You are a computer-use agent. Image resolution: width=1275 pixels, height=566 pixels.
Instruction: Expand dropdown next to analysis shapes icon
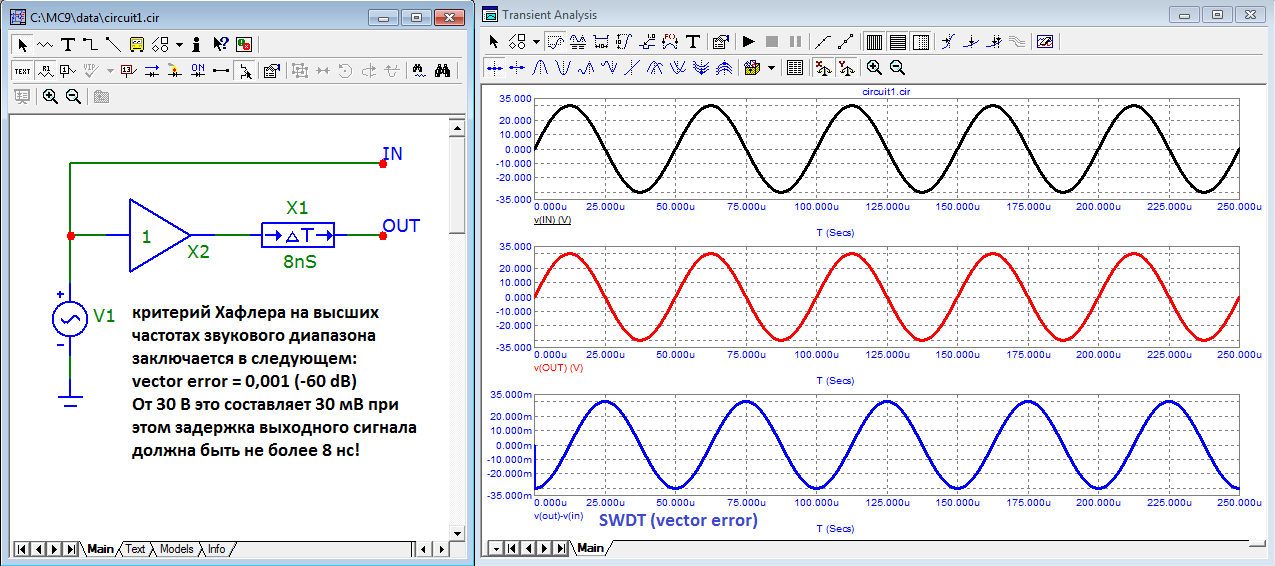coord(536,42)
